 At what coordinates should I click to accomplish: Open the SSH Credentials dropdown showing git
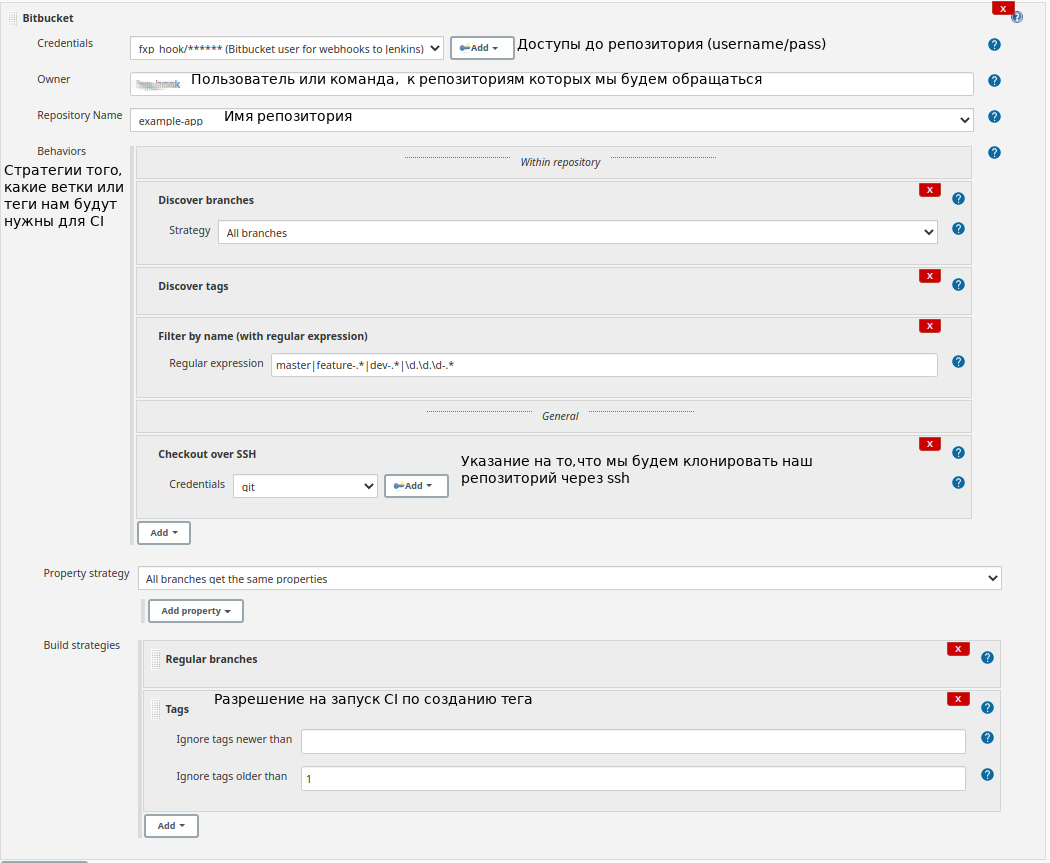[x=305, y=485]
